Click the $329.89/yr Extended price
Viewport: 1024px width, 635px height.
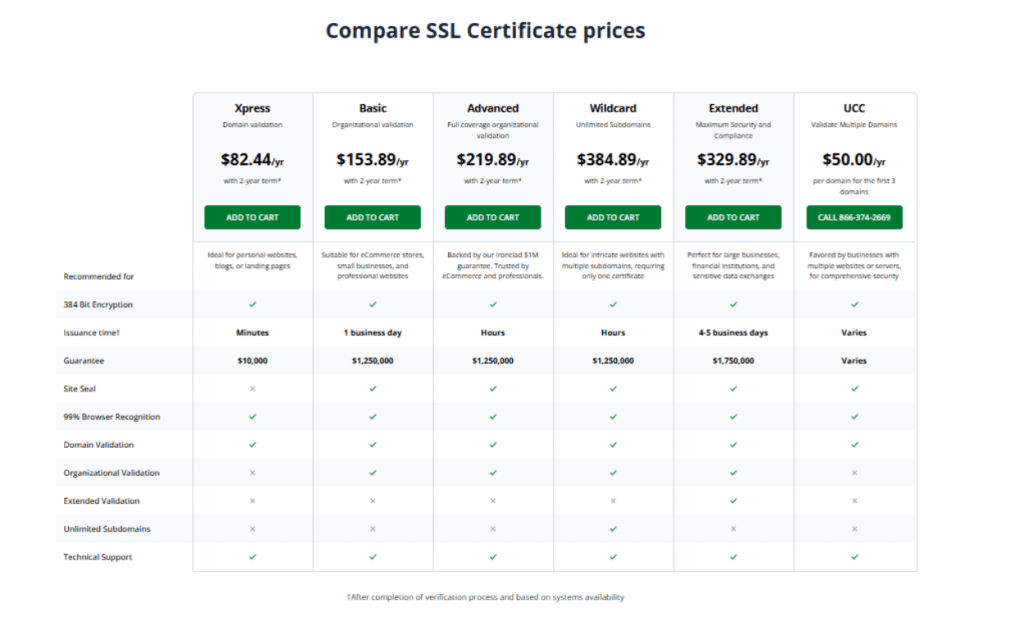point(733,159)
